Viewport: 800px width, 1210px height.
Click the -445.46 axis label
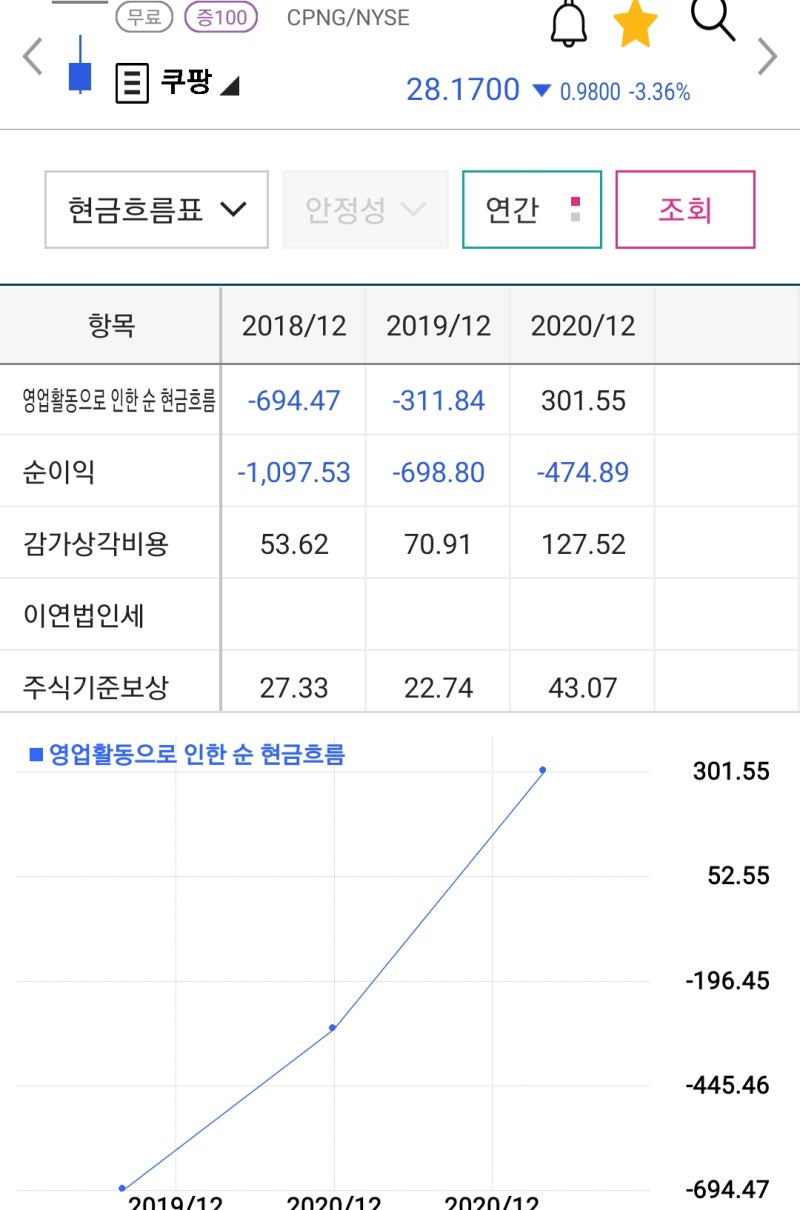pyautogui.click(x=728, y=1085)
